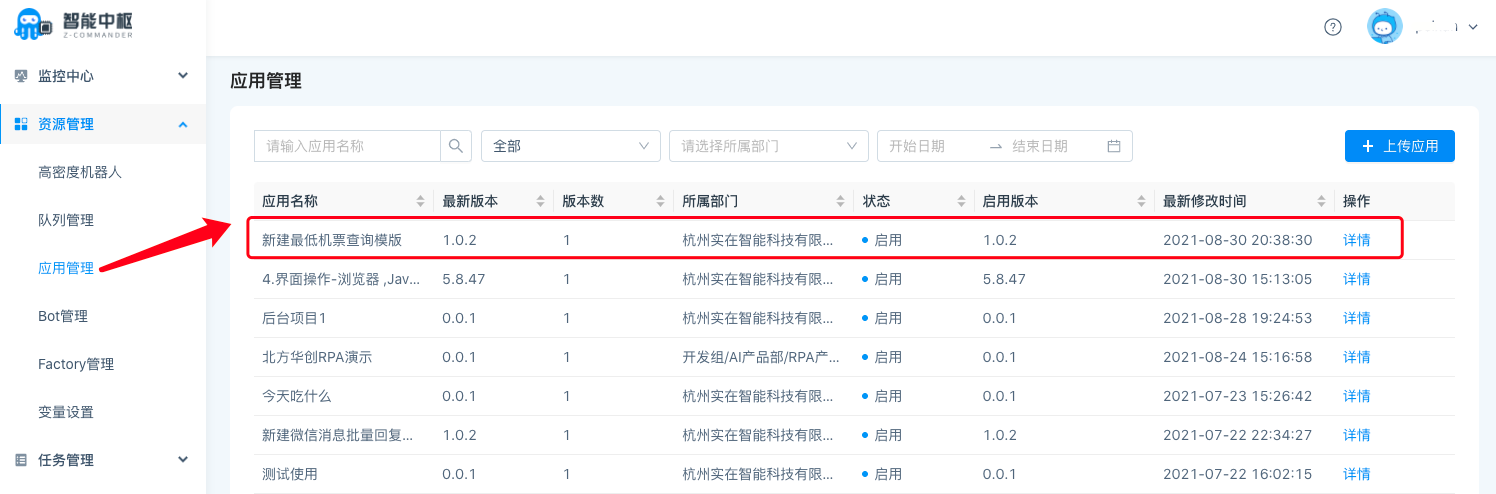Click the 上传应用 button
The image size is (1496, 494).
(x=1399, y=146)
